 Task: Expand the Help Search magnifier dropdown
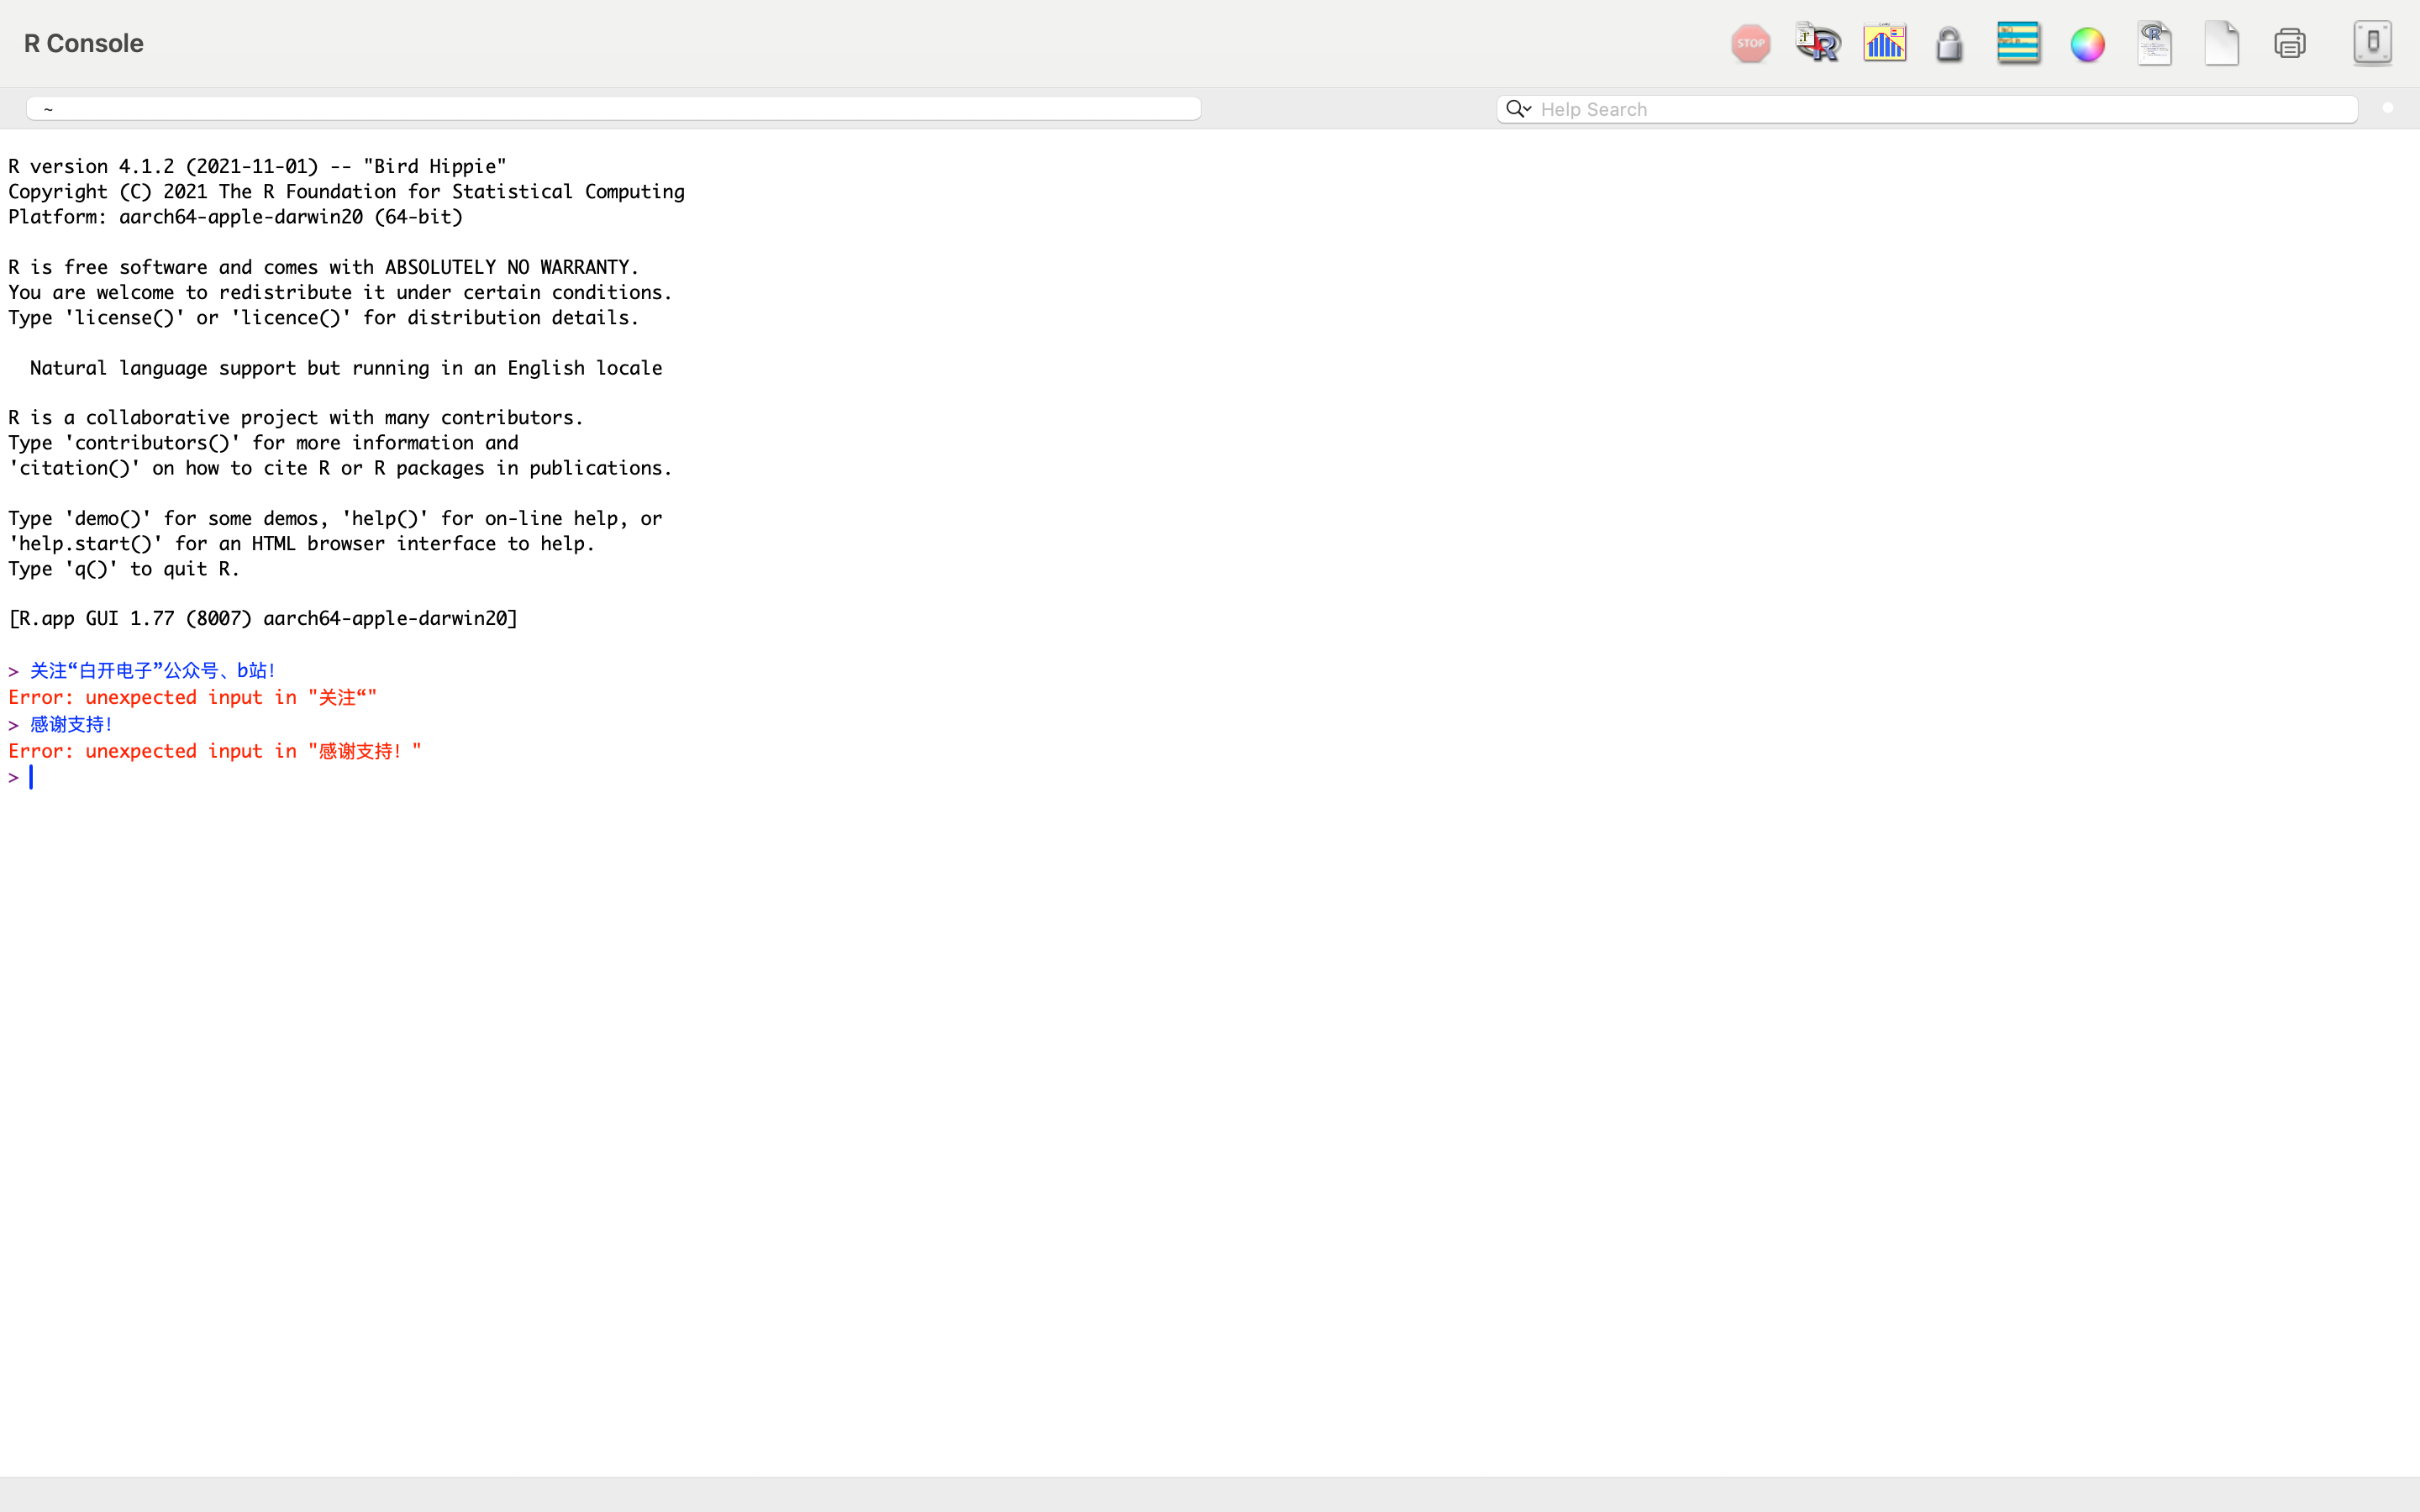pos(1518,109)
